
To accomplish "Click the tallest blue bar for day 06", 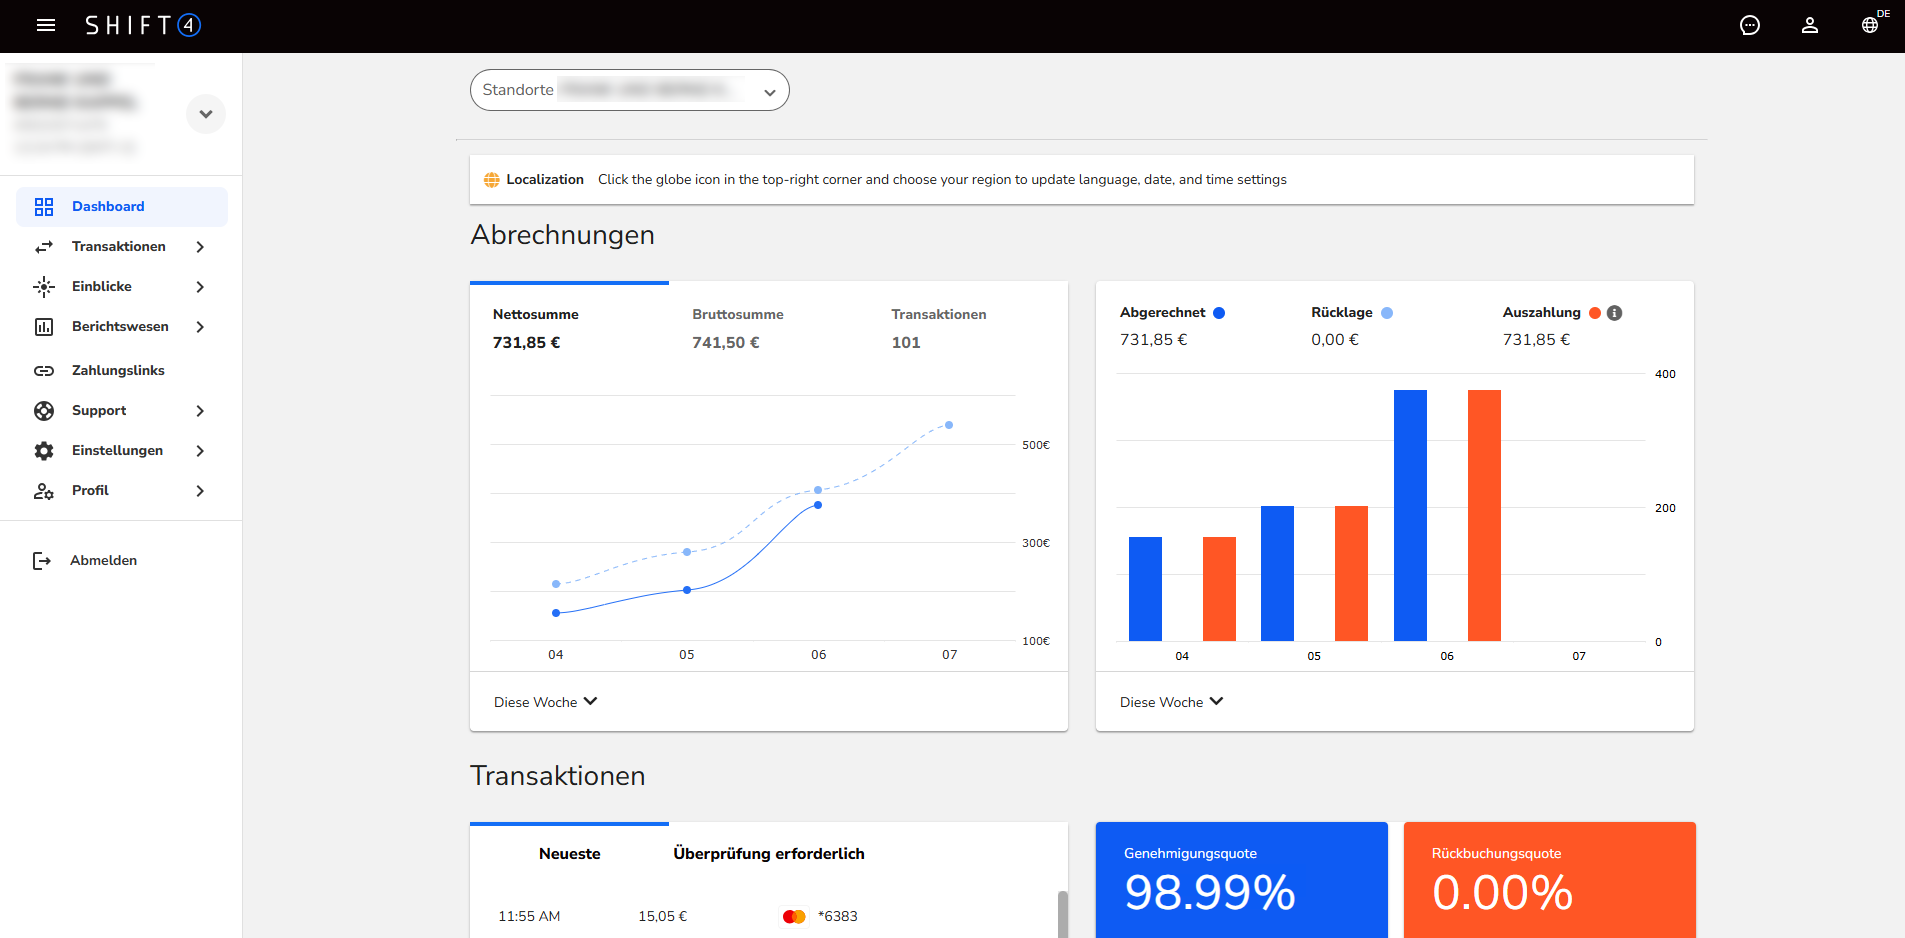I will [x=1410, y=515].
